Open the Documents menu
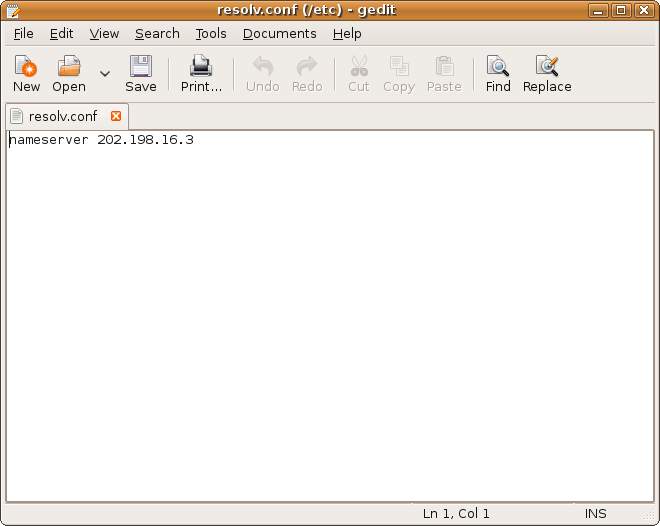 pos(279,34)
